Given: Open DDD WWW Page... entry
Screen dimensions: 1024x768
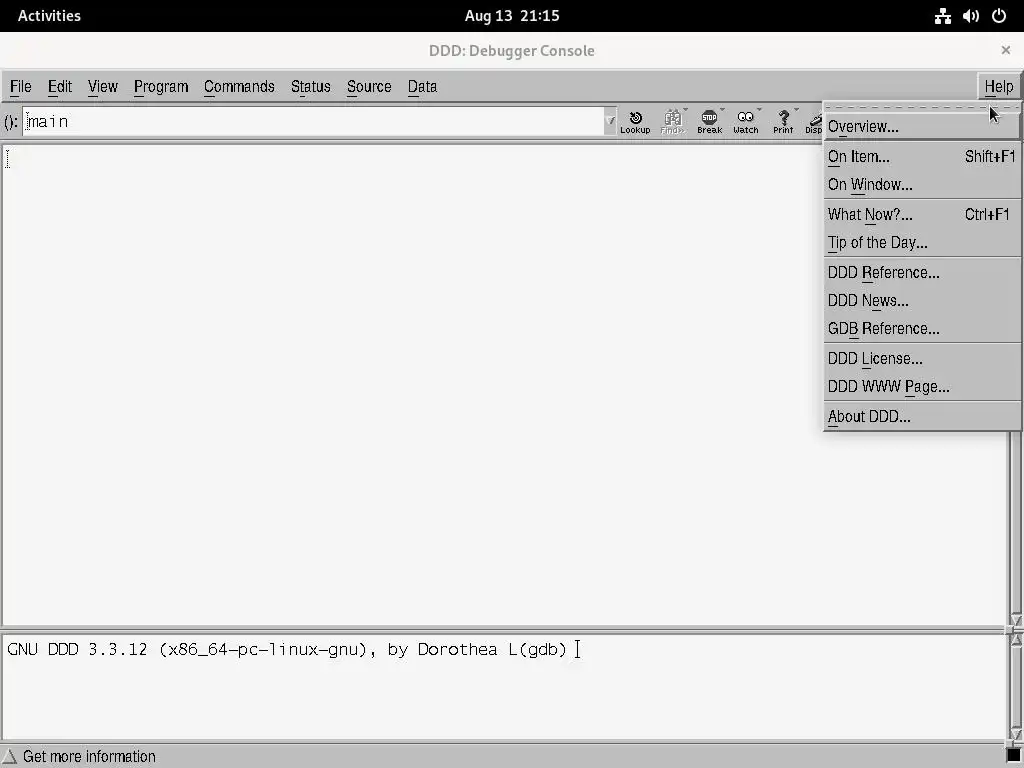Looking at the screenshot, I should tap(922, 387).
